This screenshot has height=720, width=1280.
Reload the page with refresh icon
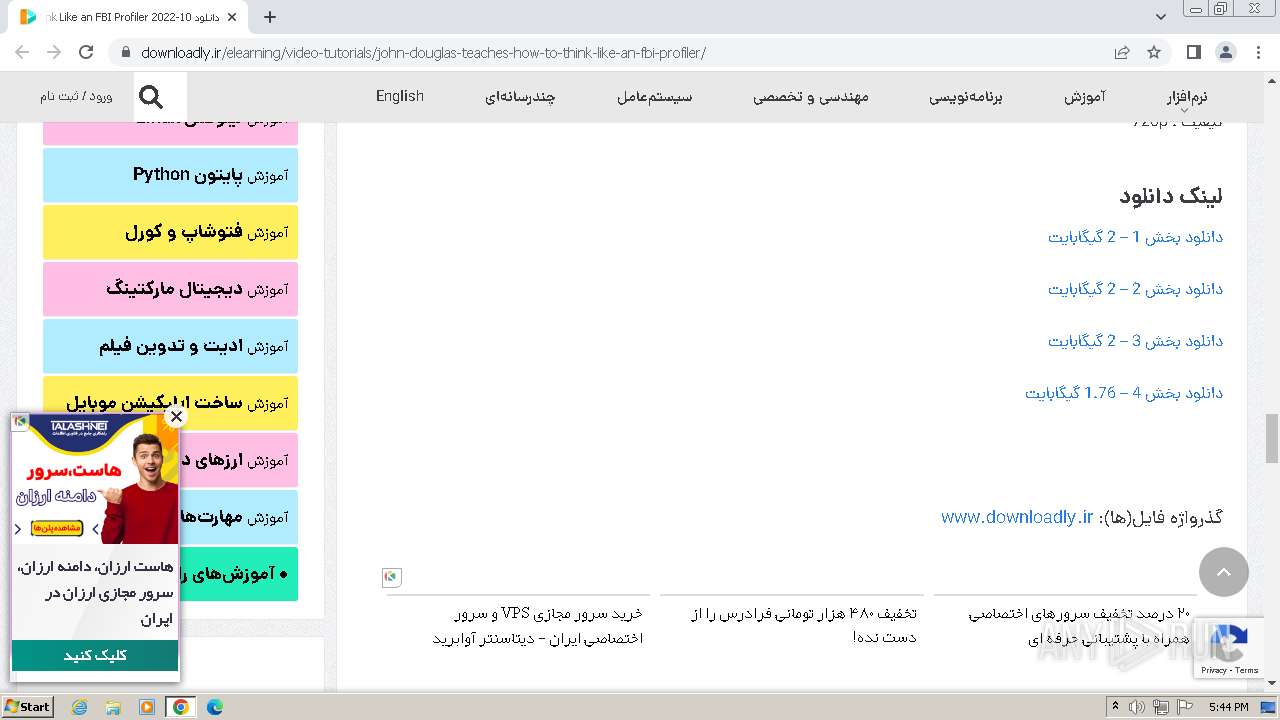tap(86, 52)
